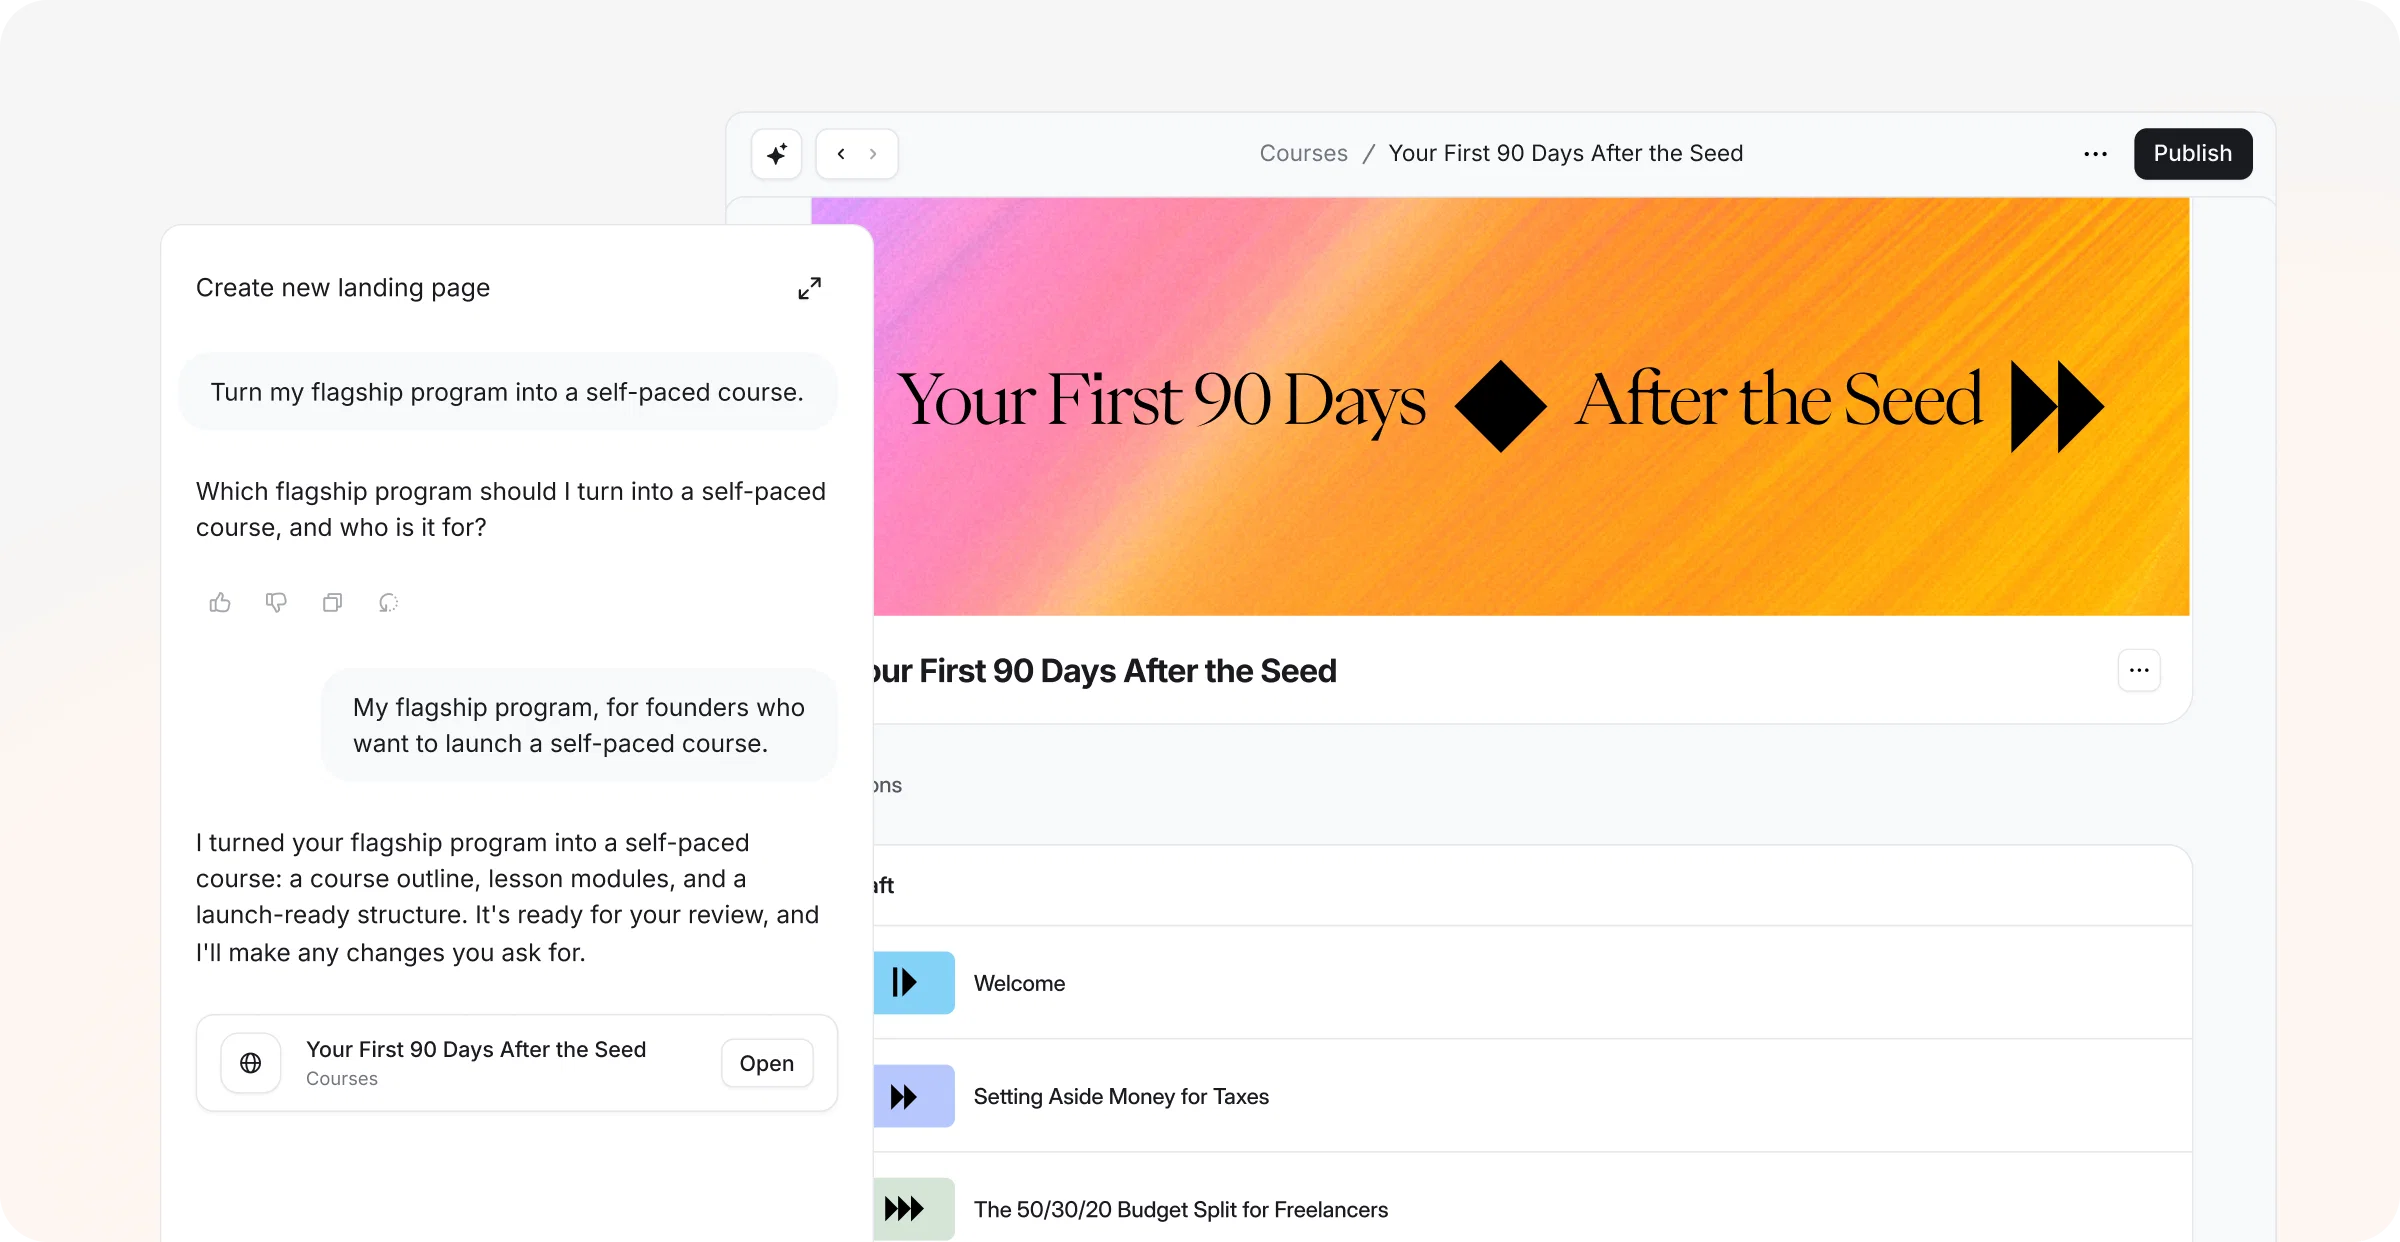The height and width of the screenshot is (1242, 2400).
Task: Click the AI sparkle icon in toolbar
Action: click(x=777, y=154)
